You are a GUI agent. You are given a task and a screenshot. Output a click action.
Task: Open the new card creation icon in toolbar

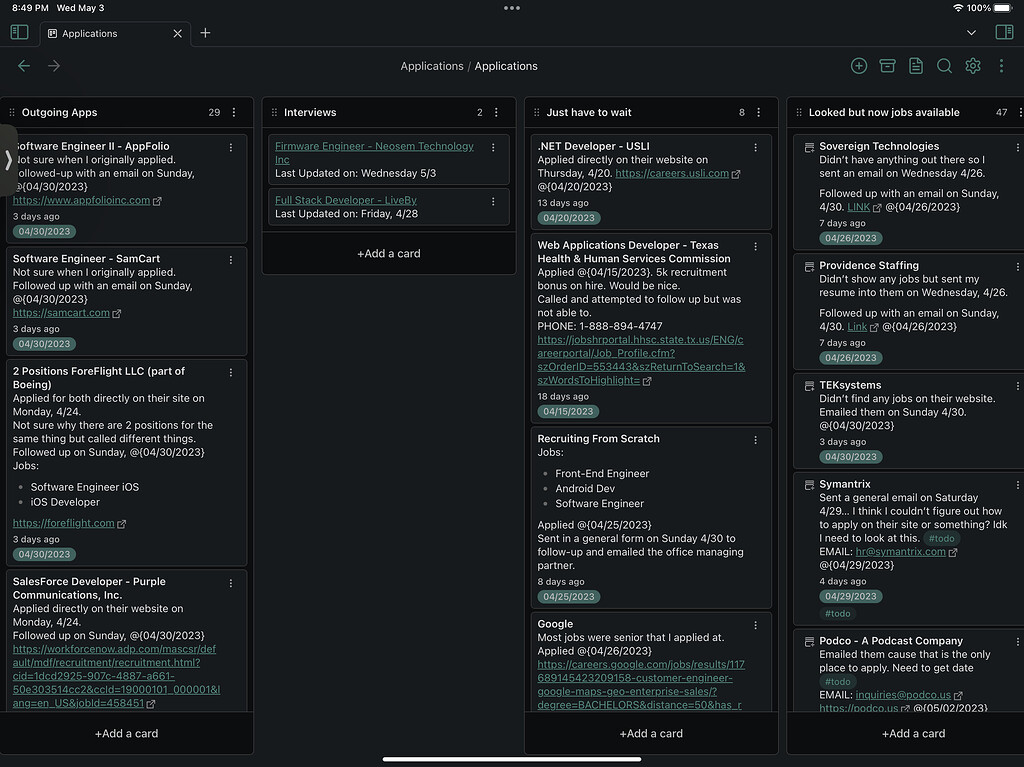pos(858,65)
